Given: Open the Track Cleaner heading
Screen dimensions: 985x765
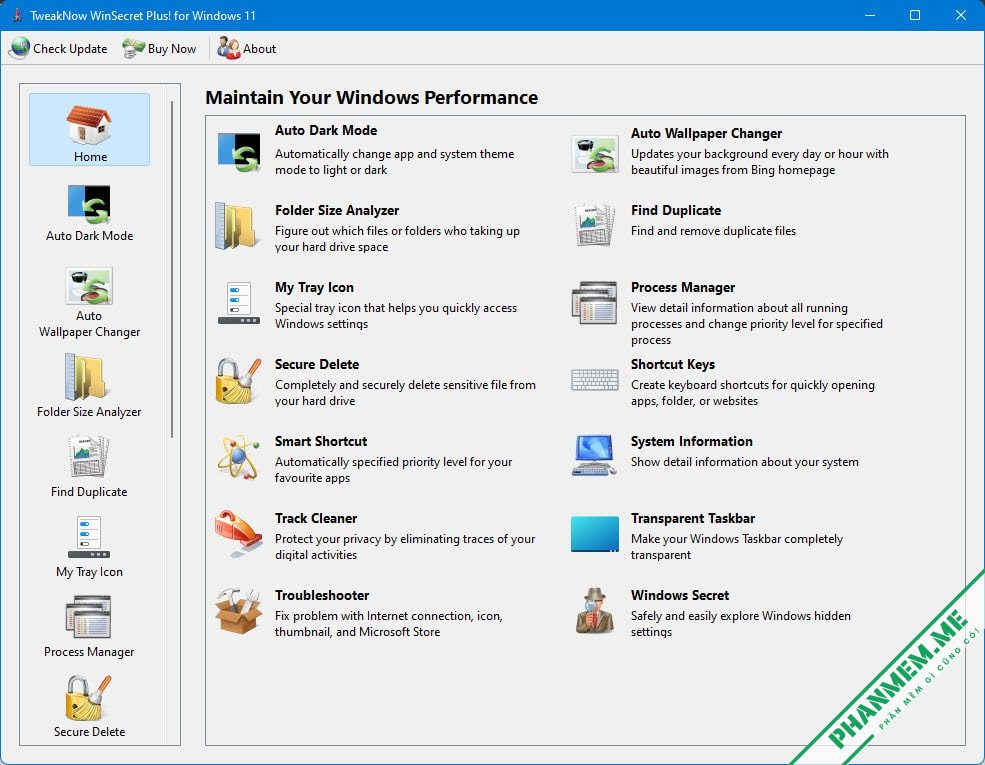Looking at the screenshot, I should (316, 518).
